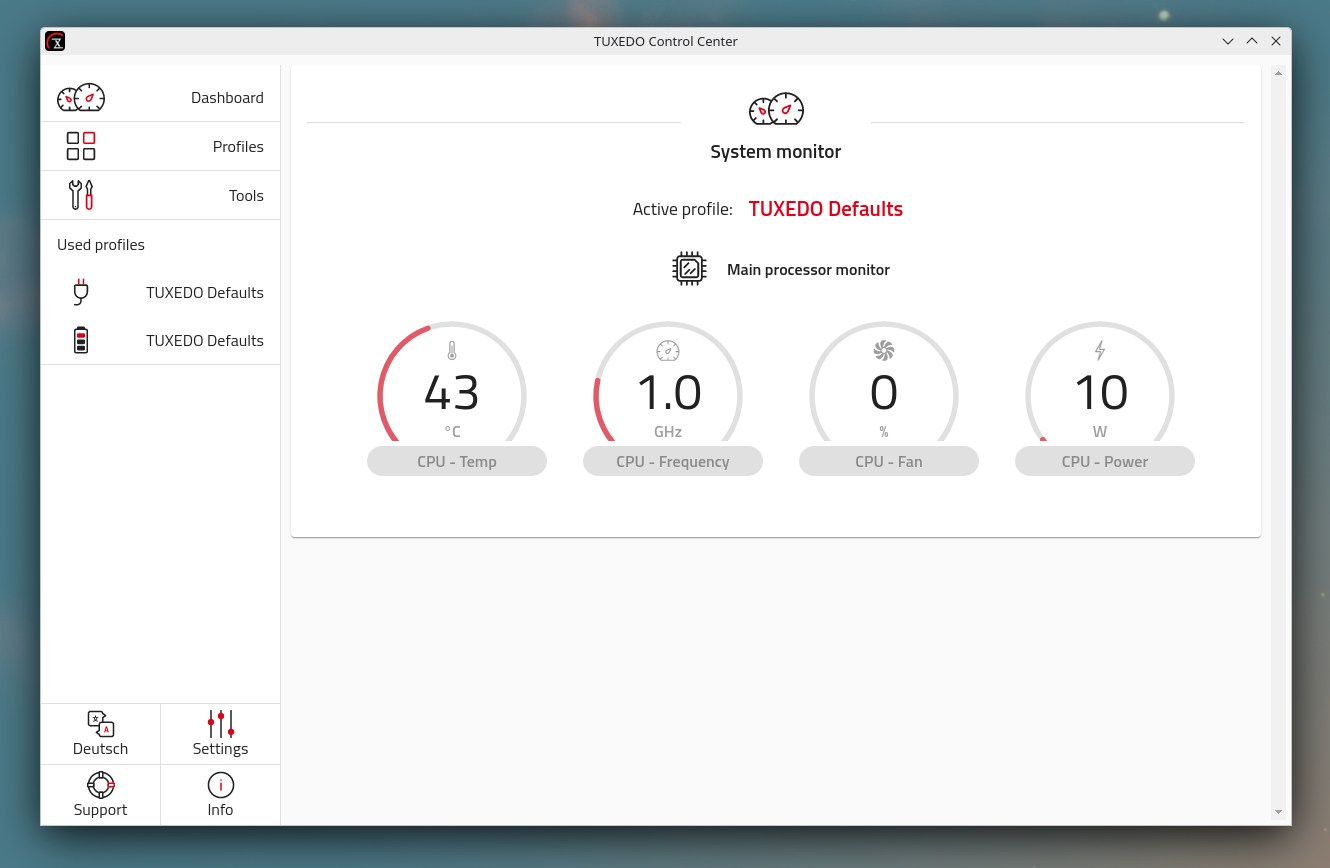Click the Support lifebuoy icon
This screenshot has height=868, width=1330.
tap(100, 785)
